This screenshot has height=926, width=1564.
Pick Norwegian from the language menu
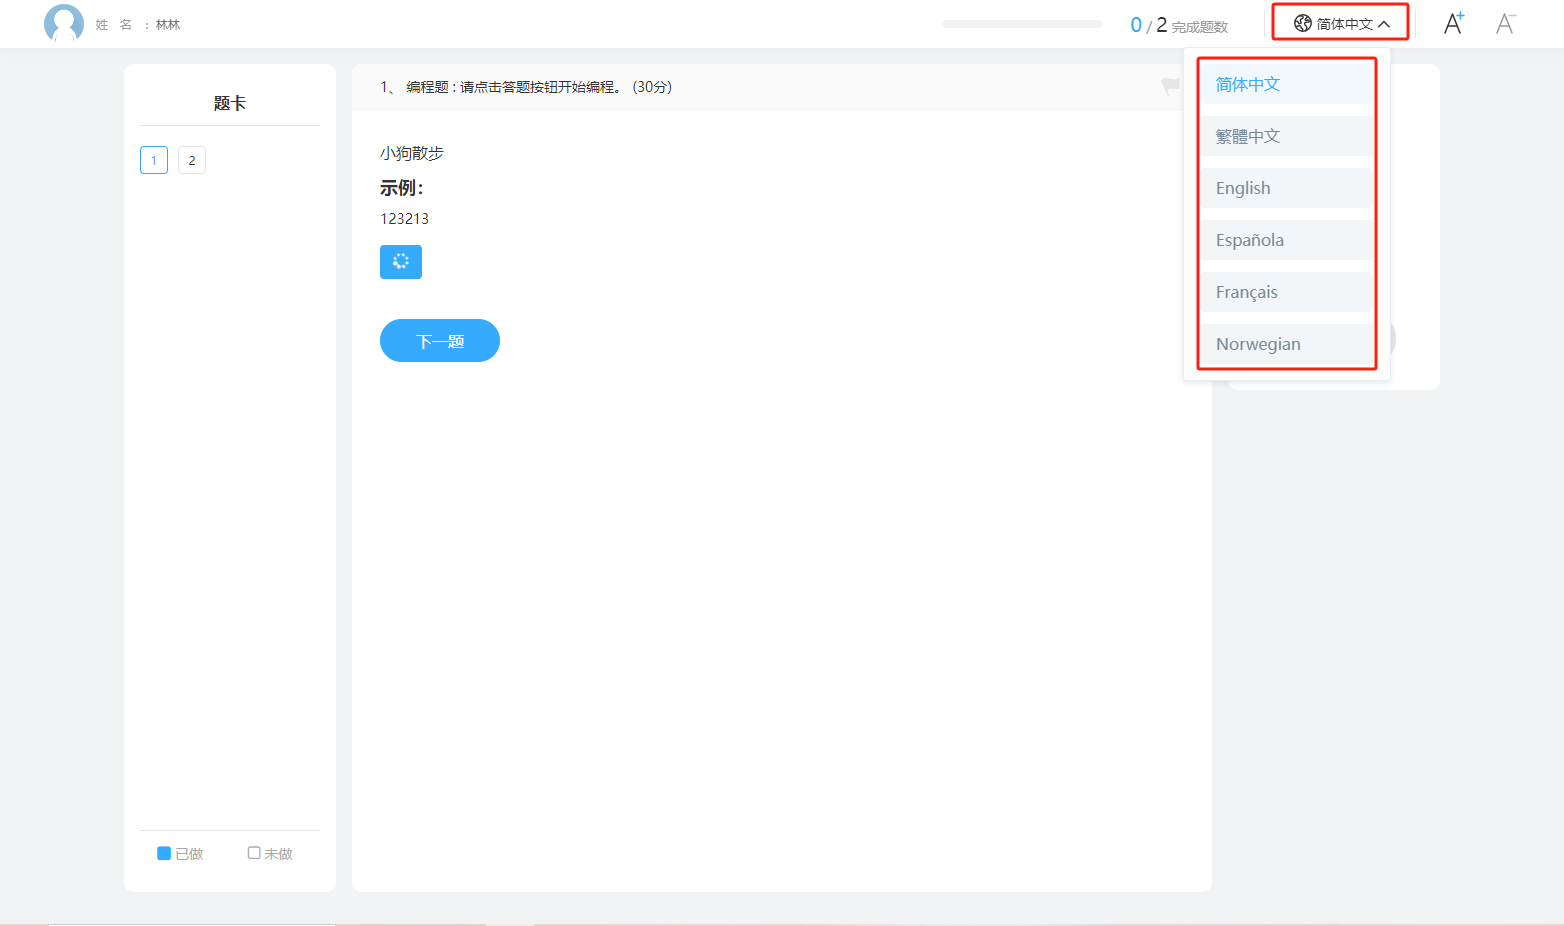(1287, 344)
